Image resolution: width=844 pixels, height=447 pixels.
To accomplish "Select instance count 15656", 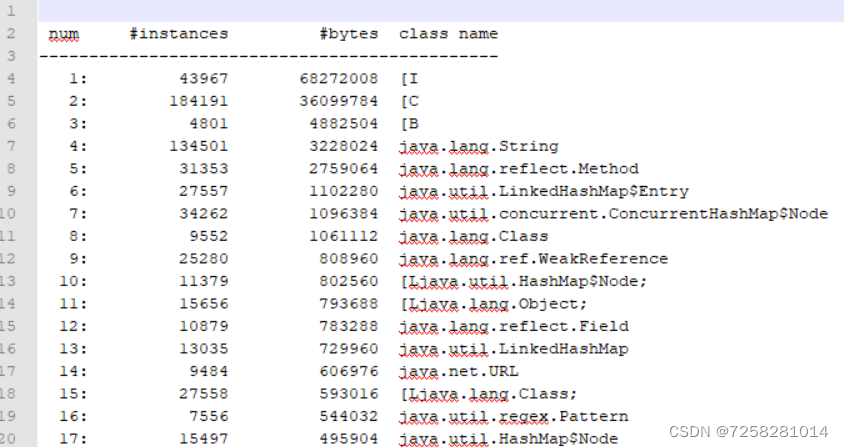I will click(x=203, y=304).
